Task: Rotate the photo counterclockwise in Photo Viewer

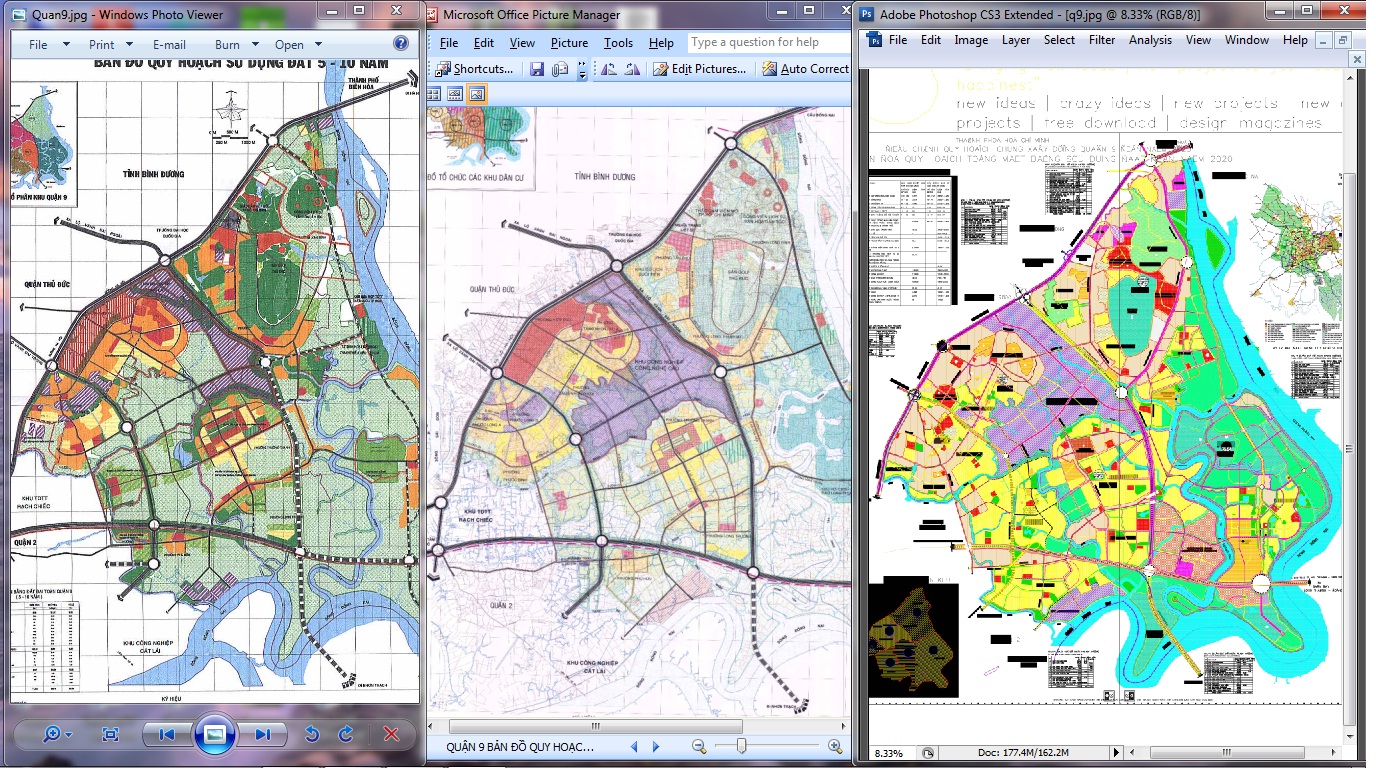Action: coord(312,735)
